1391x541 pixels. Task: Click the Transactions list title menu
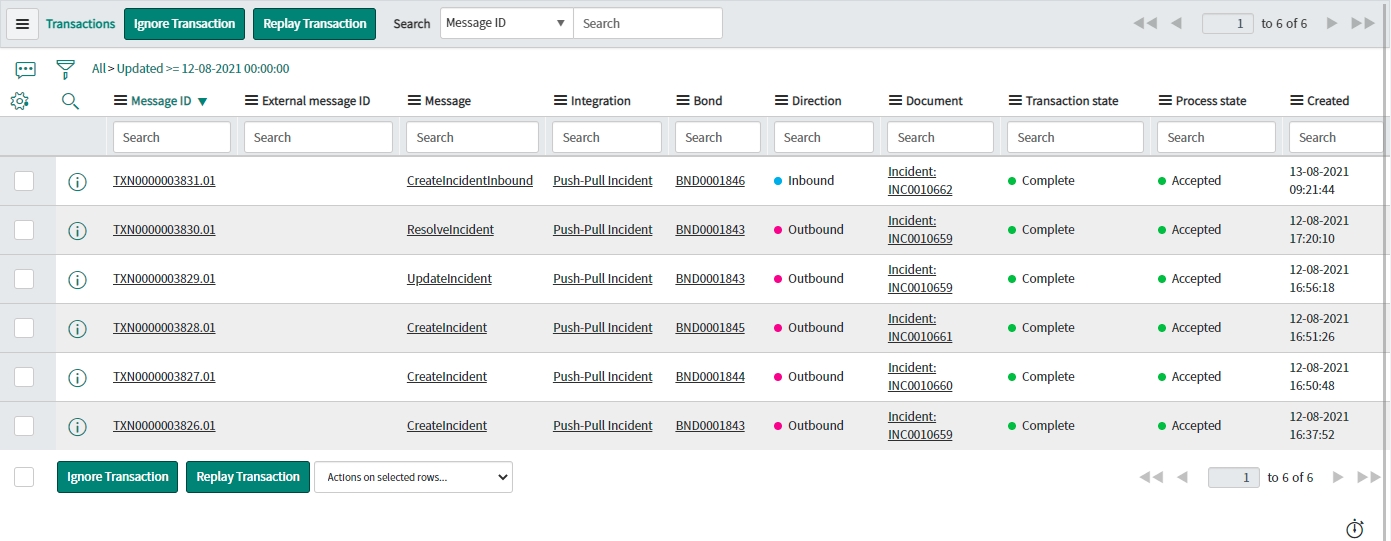click(x=80, y=24)
